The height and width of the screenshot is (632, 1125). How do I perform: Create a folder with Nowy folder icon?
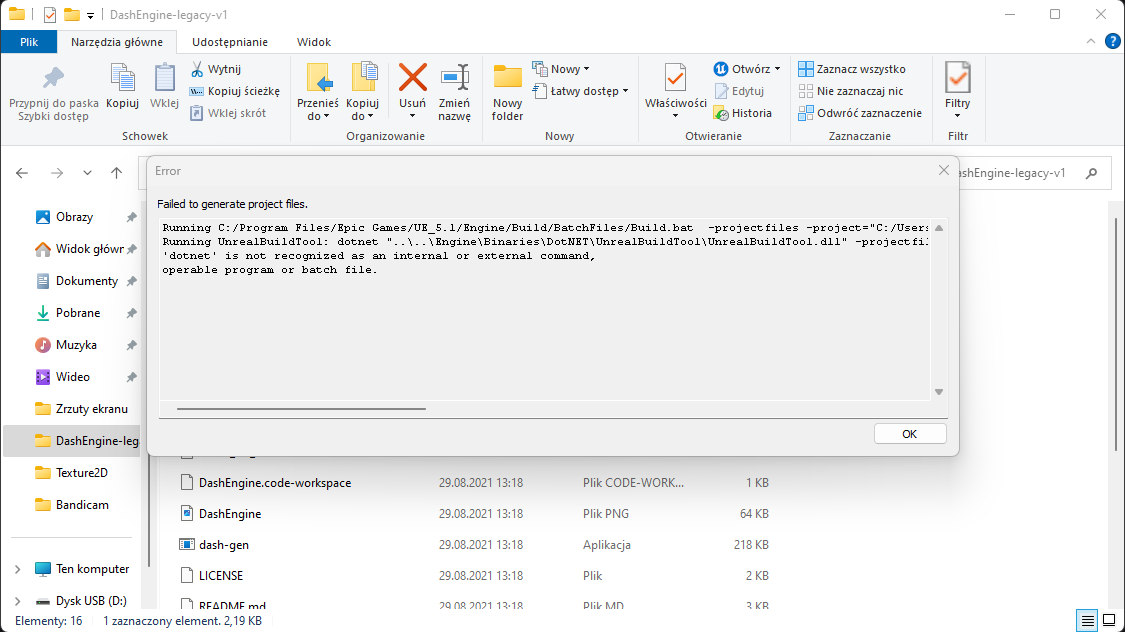click(x=507, y=77)
